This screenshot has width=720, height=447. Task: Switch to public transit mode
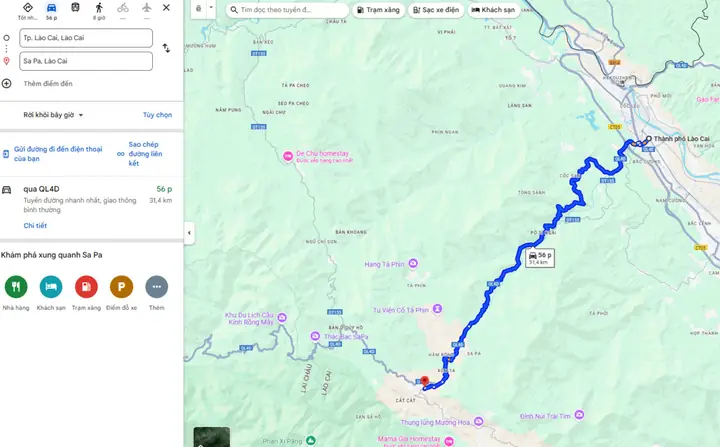(x=75, y=7)
